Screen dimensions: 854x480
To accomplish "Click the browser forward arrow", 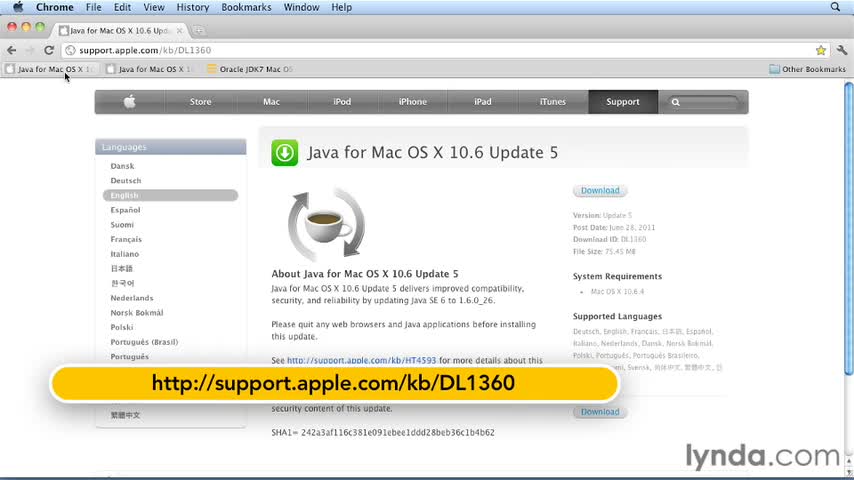I will (x=30, y=50).
